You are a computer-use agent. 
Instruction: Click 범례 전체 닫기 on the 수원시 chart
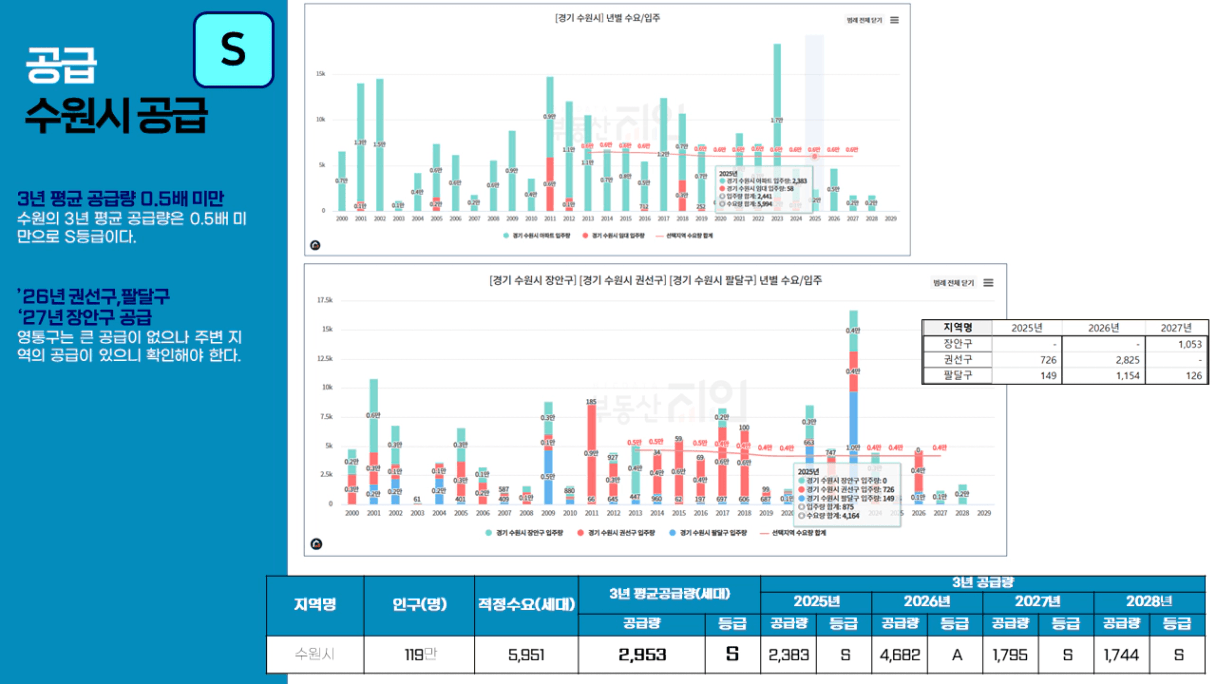(x=864, y=20)
